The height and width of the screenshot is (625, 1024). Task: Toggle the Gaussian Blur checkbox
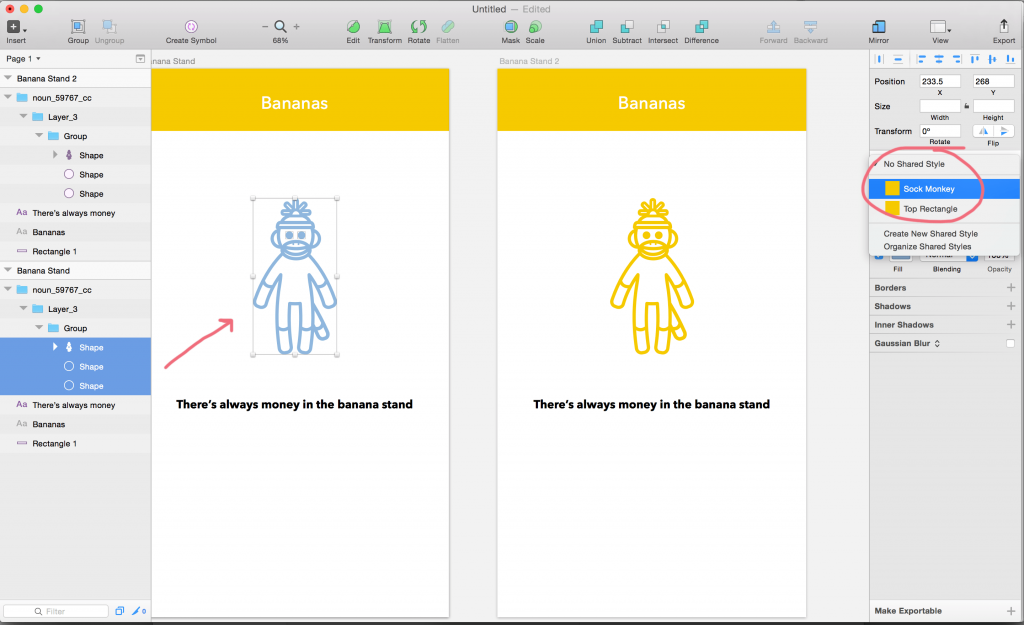coord(1010,344)
